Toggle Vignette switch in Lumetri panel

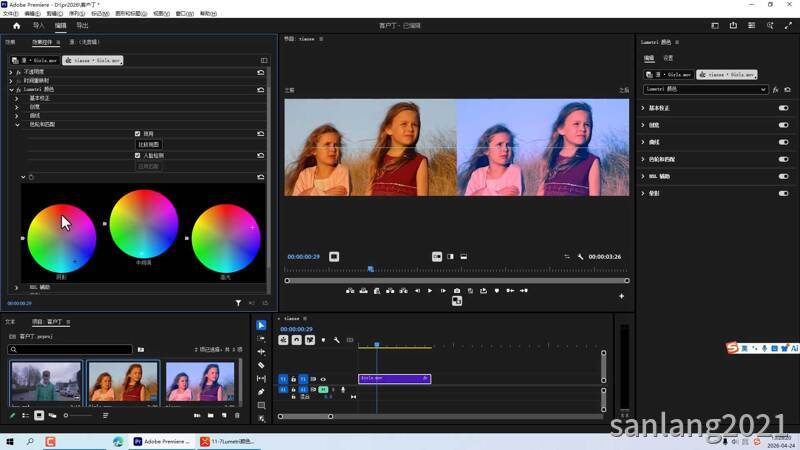tap(783, 193)
